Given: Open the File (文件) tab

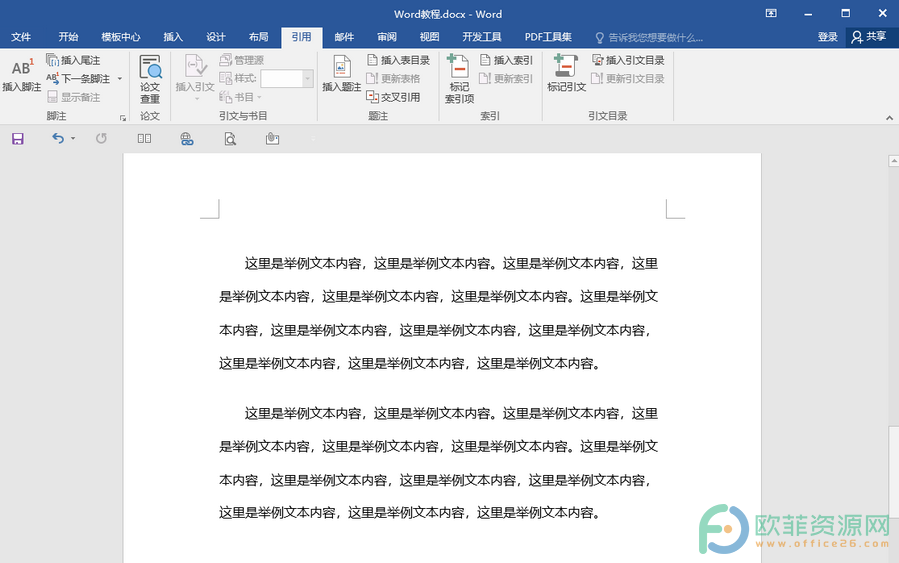Looking at the screenshot, I should (21, 37).
